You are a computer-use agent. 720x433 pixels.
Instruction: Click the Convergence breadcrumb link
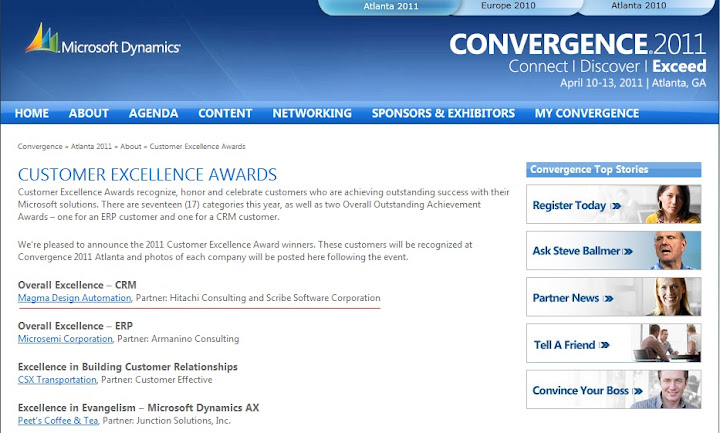click(x=40, y=146)
